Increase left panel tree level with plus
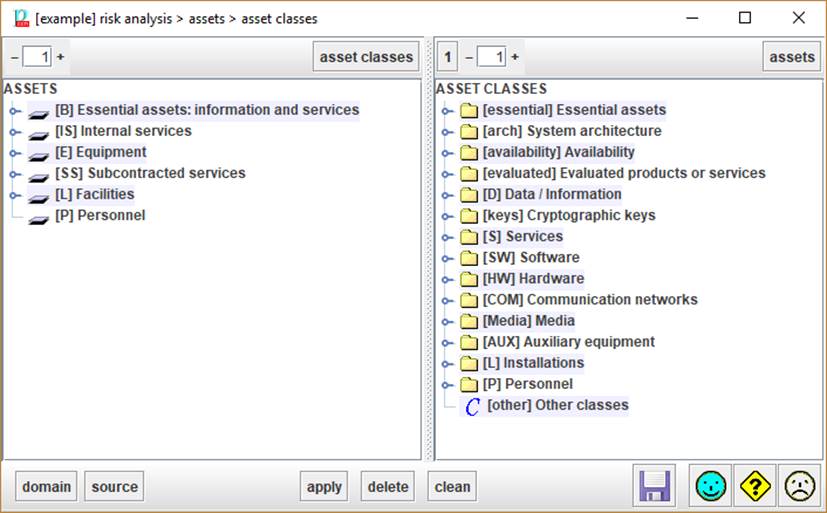Image resolution: width=827 pixels, height=513 pixels. tap(60, 57)
